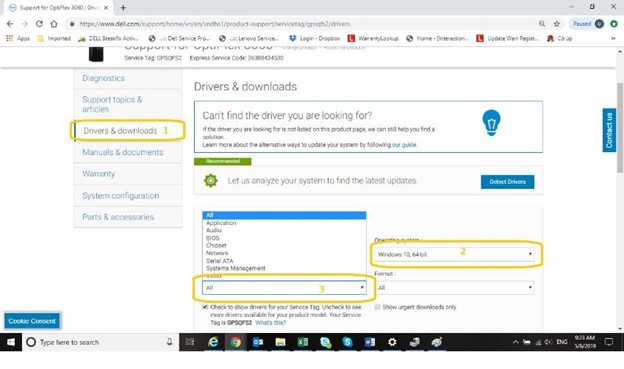Open a new browser tab
Viewport: 624px width, 369px height.
coord(123,8)
